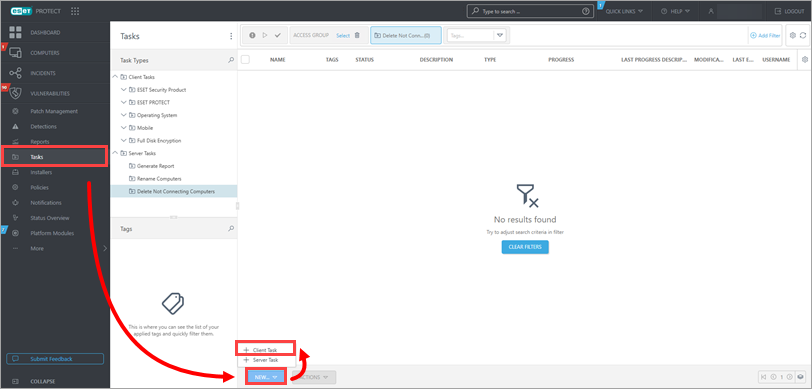
Task: Click the refresh icon in top toolbar
Action: pyautogui.click(x=803, y=35)
